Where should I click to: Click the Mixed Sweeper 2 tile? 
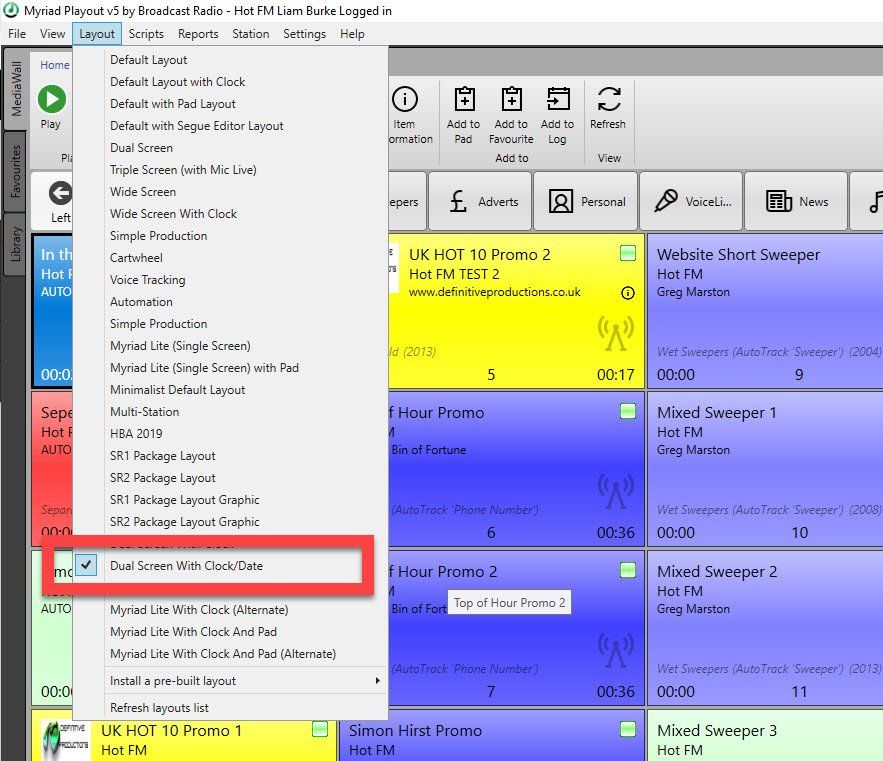[765, 628]
